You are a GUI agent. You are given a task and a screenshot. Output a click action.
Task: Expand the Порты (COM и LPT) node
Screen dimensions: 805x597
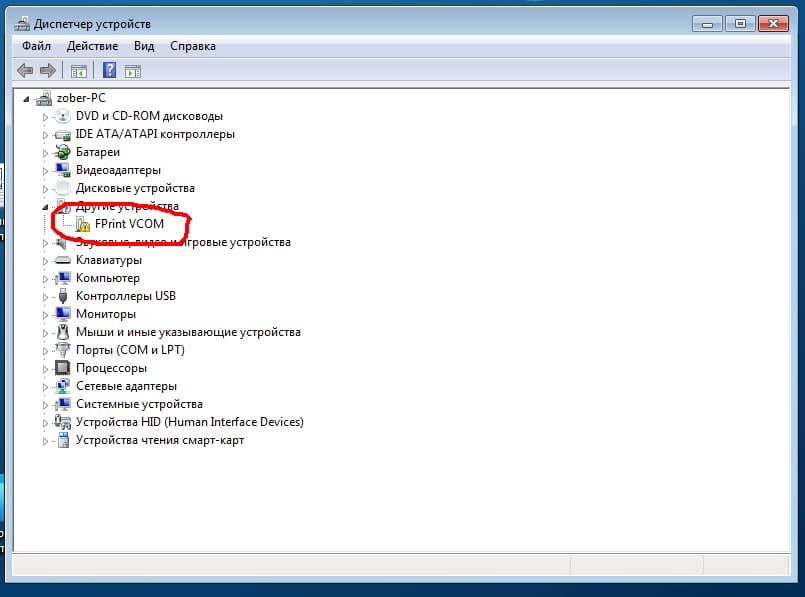[x=45, y=351]
